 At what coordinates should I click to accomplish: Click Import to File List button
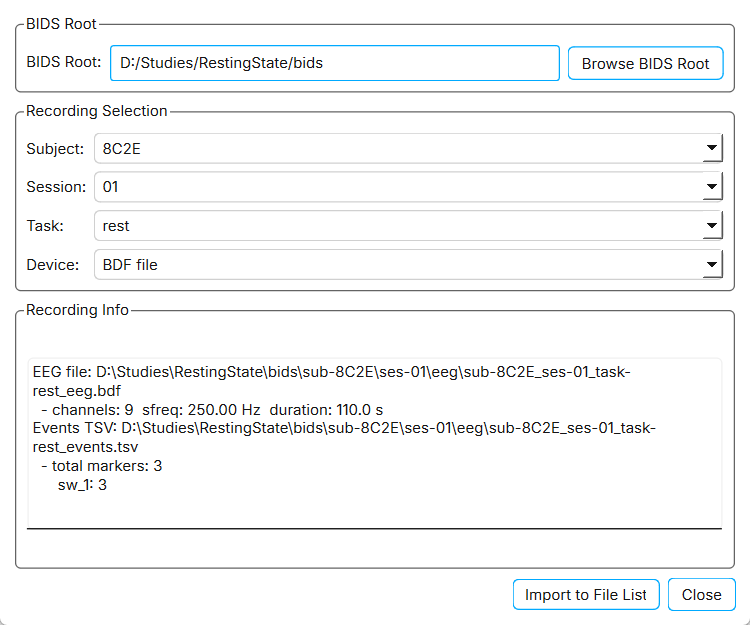point(586,594)
